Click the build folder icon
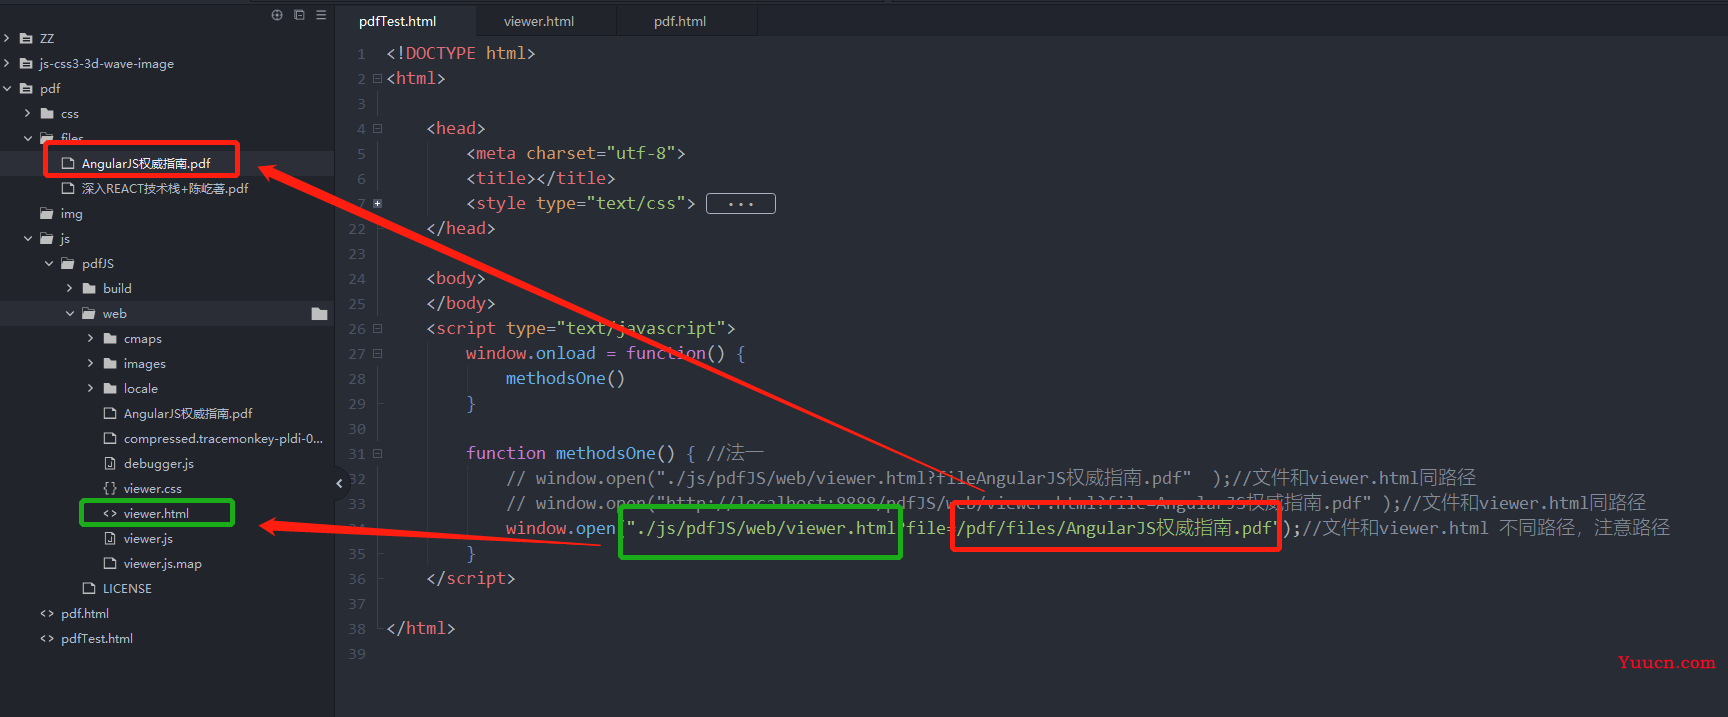The height and width of the screenshot is (717, 1728). pyautogui.click(x=89, y=289)
